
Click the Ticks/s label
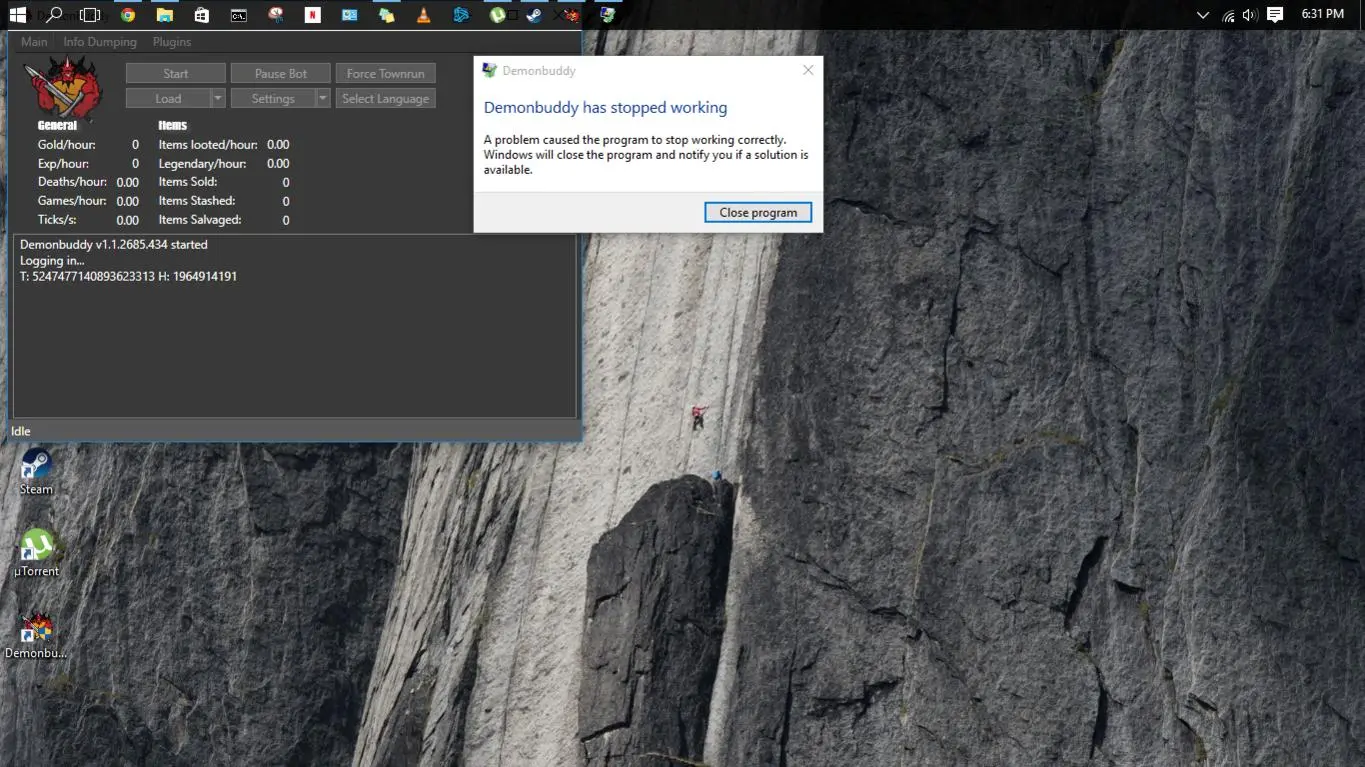[x=57, y=220]
